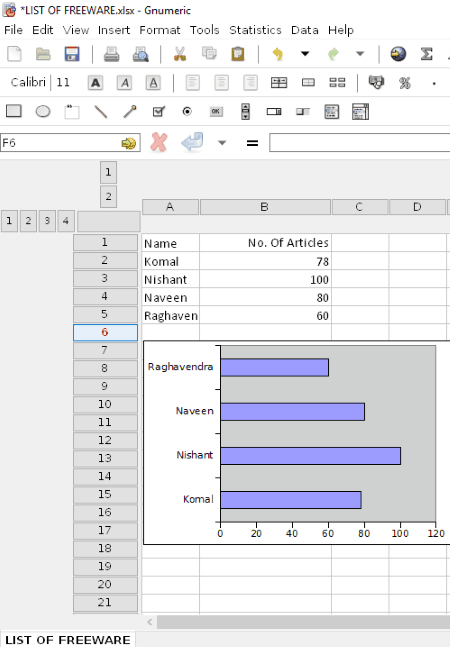Click the Save file floppy disk icon
The image size is (450, 647).
(x=72, y=54)
